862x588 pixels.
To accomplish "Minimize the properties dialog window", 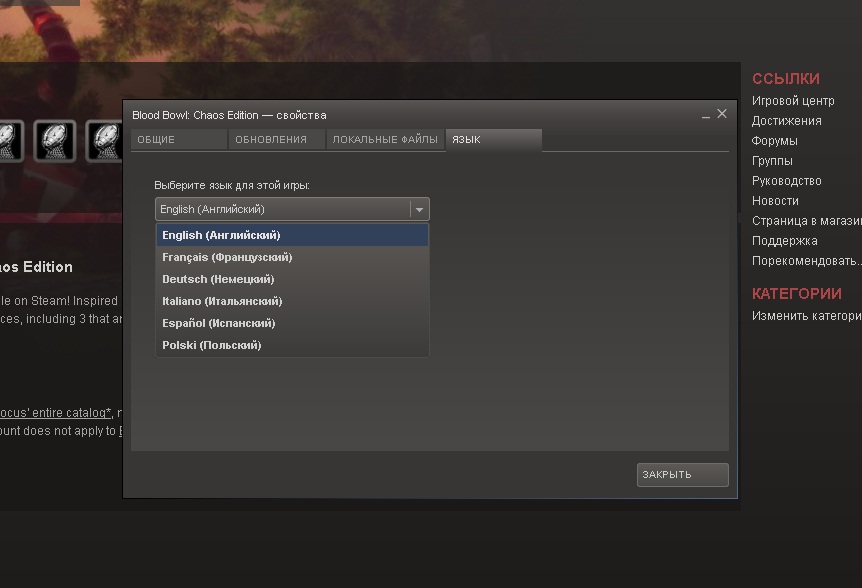I will click(x=705, y=116).
